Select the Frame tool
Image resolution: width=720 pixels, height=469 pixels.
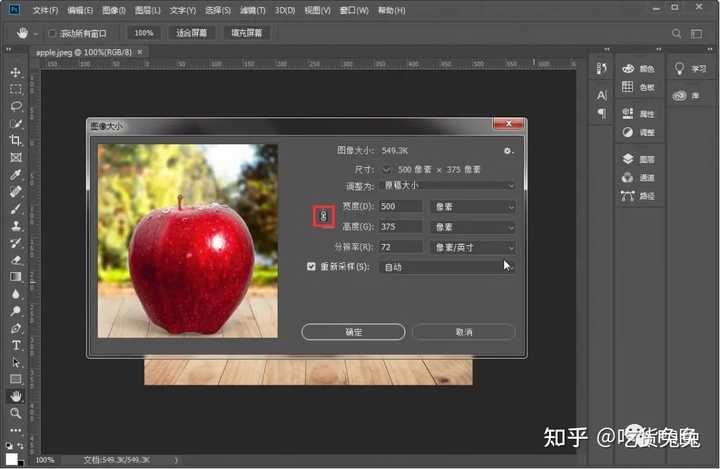[x=16, y=157]
